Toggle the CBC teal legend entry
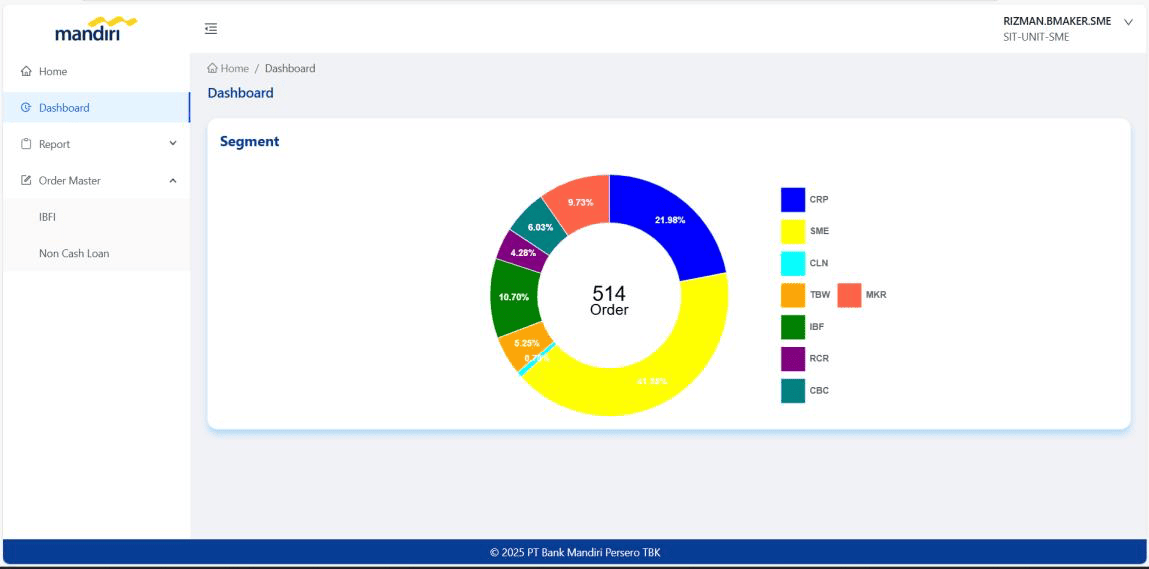 point(805,391)
